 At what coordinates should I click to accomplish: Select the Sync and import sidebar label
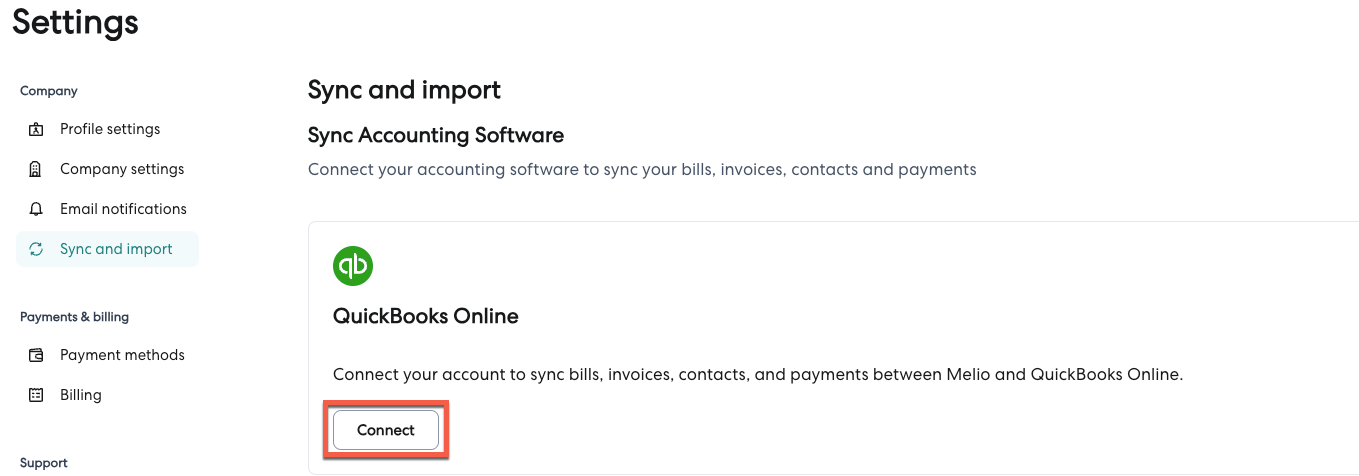[116, 249]
